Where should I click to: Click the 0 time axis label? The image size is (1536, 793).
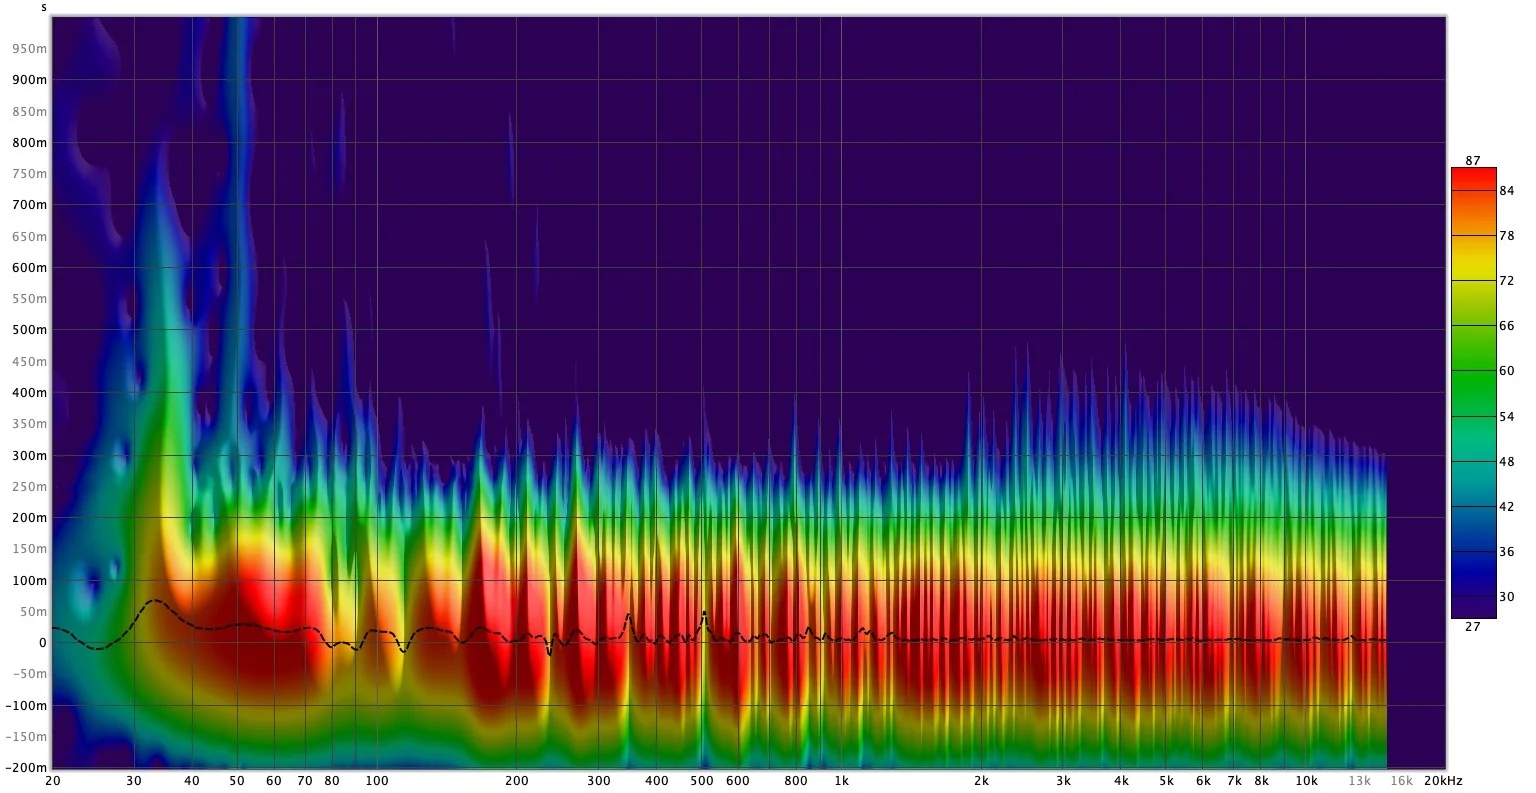[43, 643]
